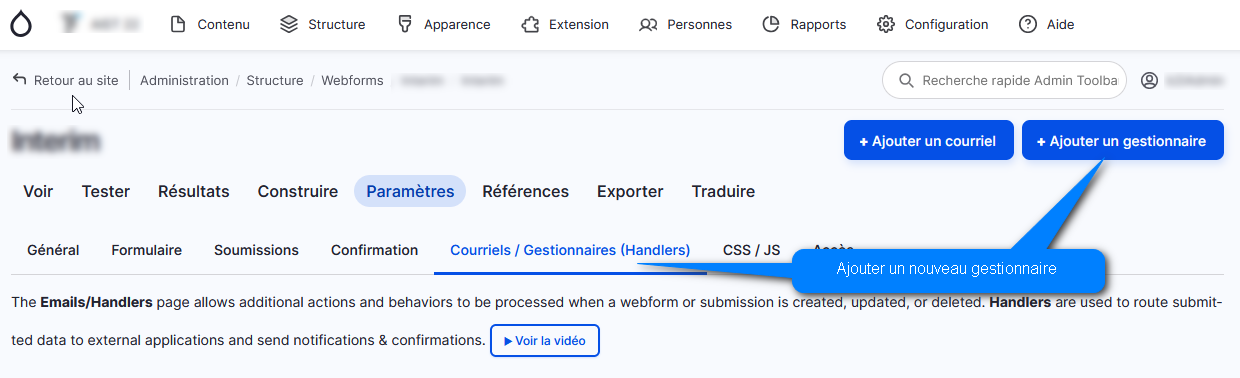Click the user account avatar icon
This screenshot has width=1240, height=378.
click(1149, 80)
